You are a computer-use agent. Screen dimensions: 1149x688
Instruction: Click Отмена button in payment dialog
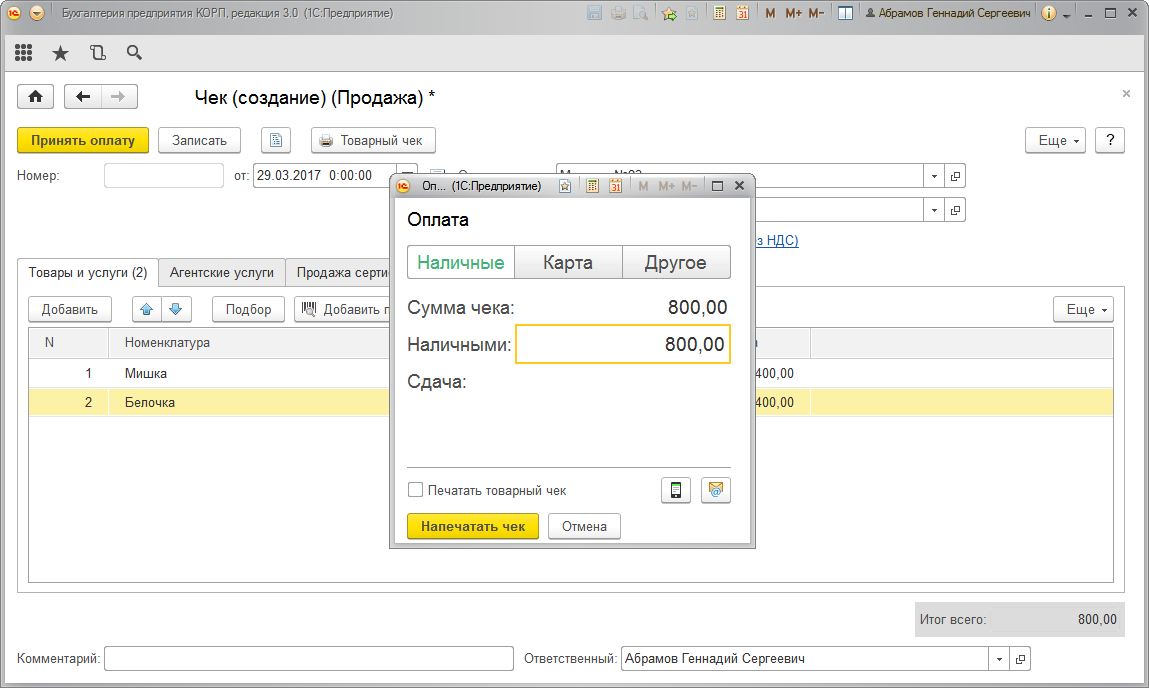click(x=584, y=526)
